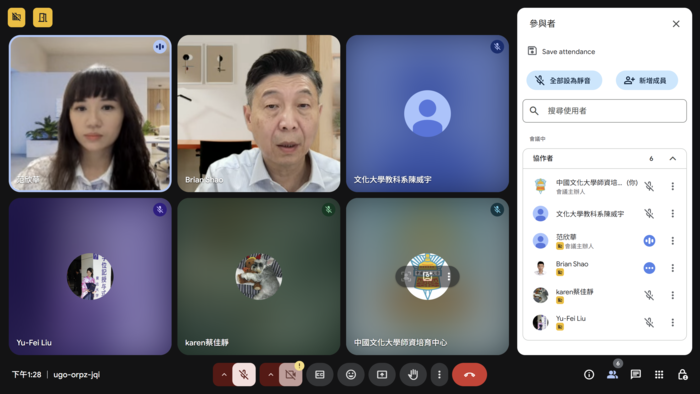Viewport: 700px width, 394px height.
Task: Open more options for 范欣華 row
Action: 673,241
